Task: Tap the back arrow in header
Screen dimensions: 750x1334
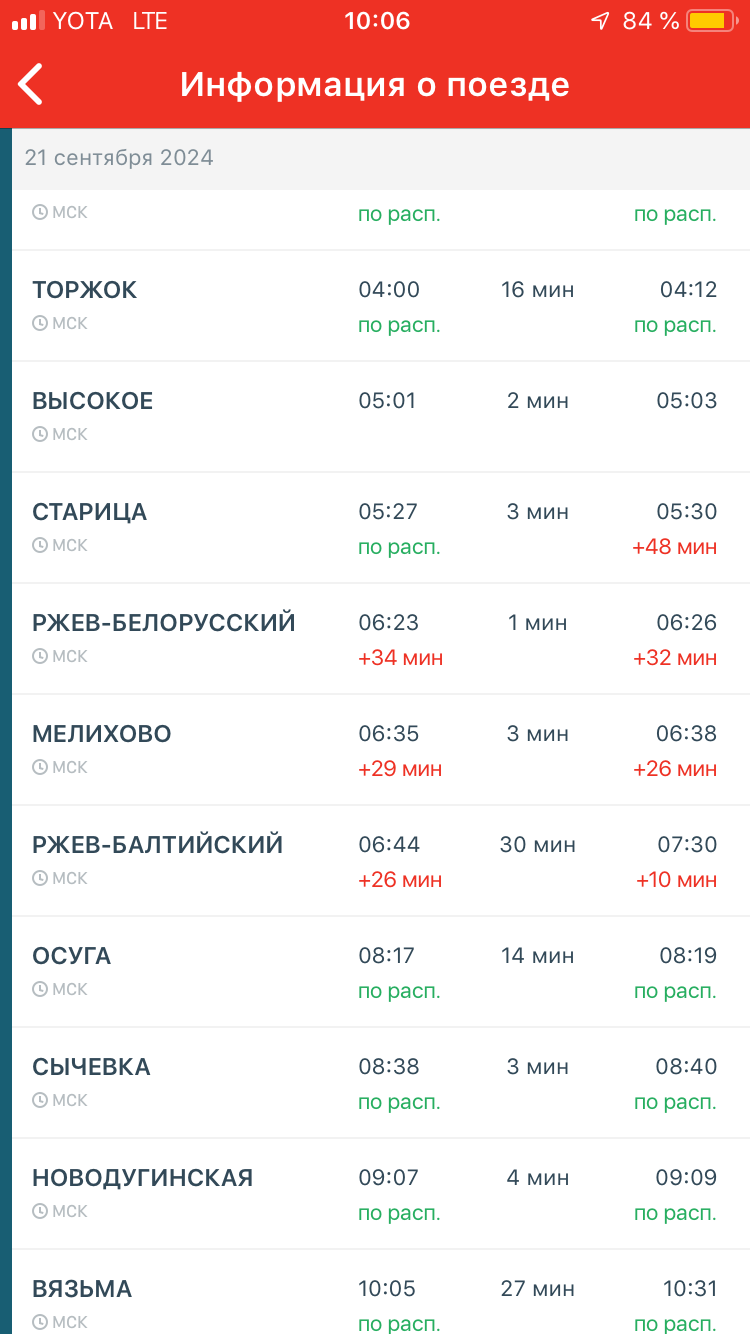Action: pyautogui.click(x=31, y=84)
